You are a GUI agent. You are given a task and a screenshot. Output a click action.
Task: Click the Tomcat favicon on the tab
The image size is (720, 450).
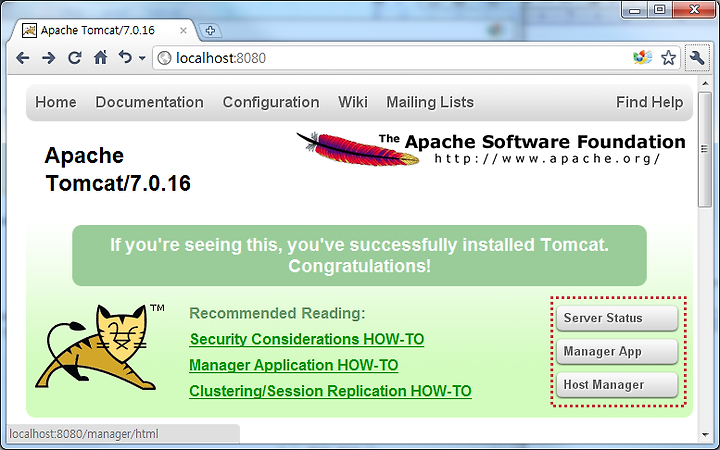[29, 30]
